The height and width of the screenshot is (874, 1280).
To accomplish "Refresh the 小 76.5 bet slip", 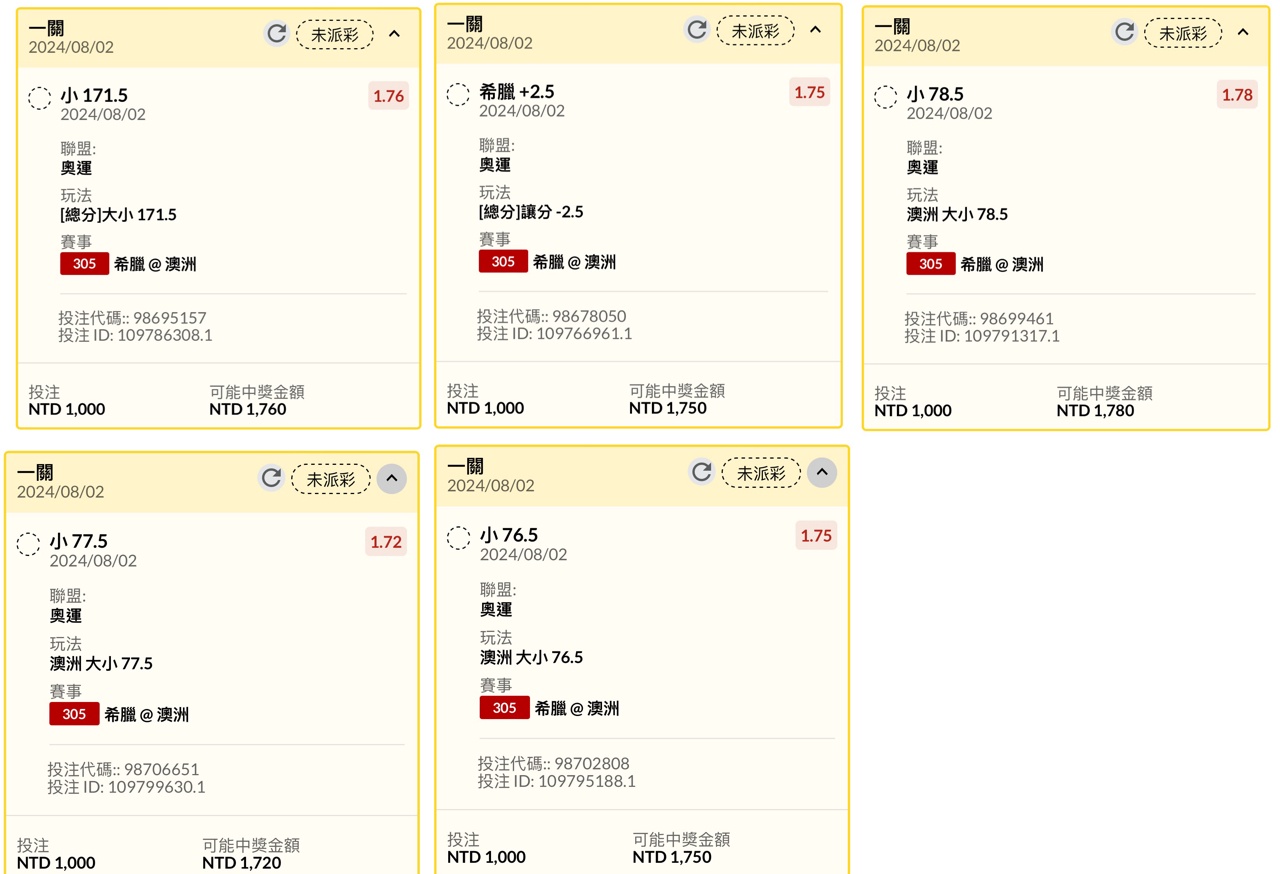I will [x=702, y=472].
